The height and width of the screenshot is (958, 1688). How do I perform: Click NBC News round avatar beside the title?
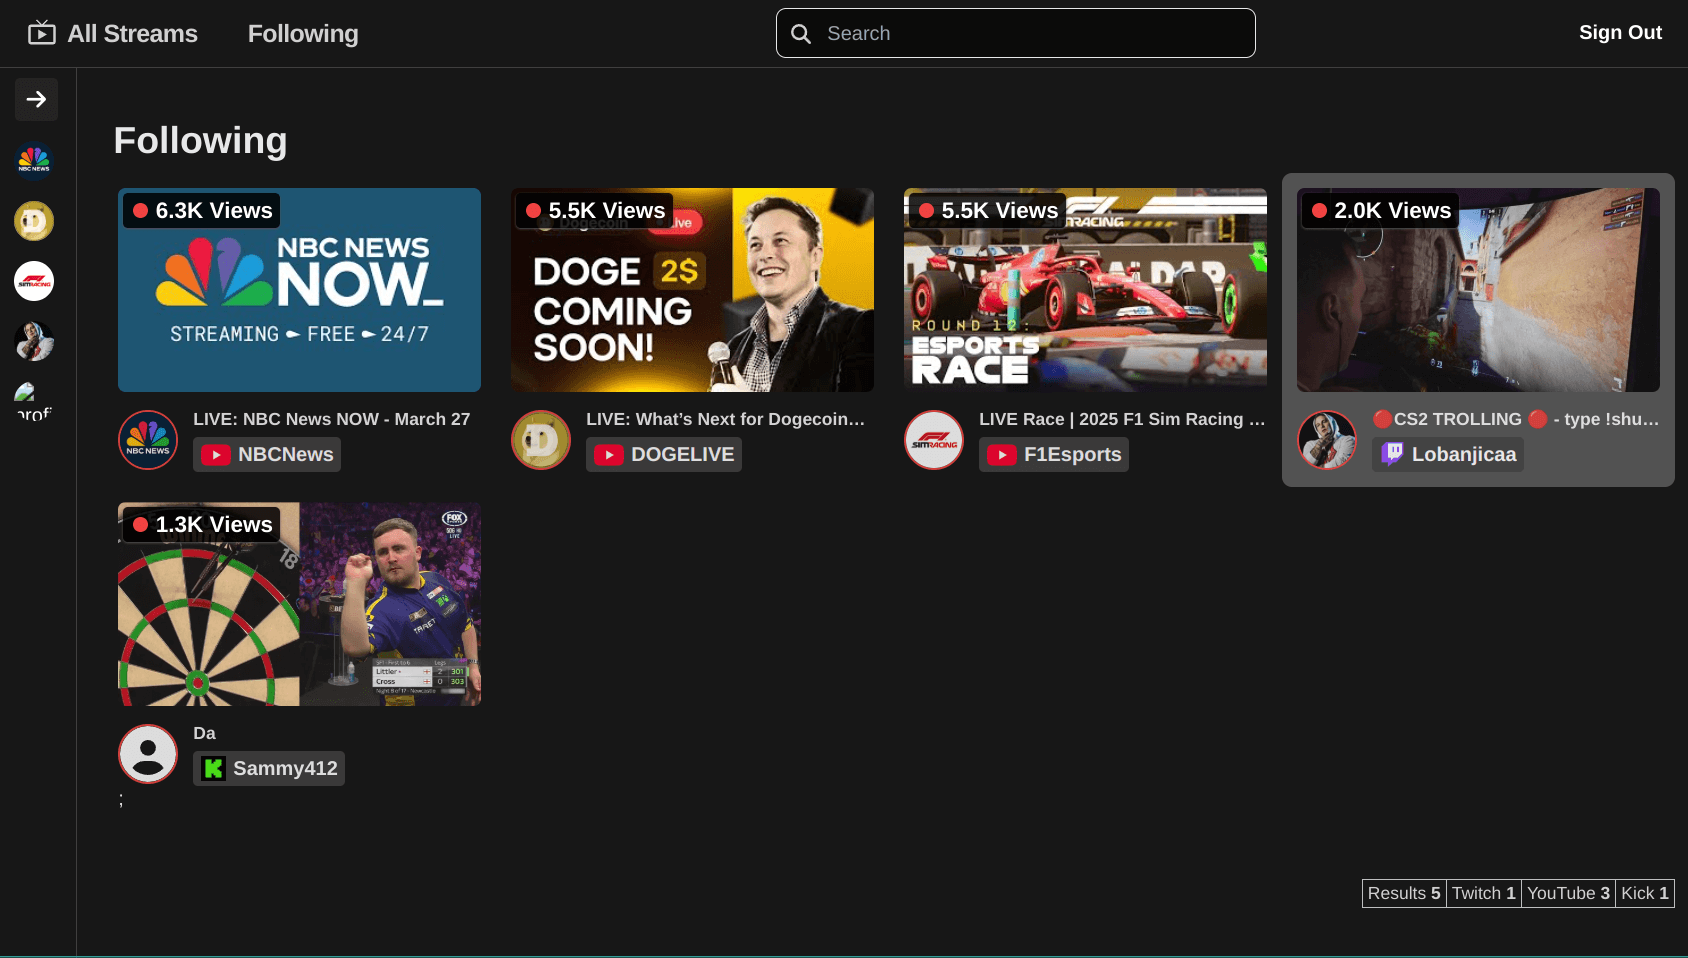[x=148, y=440]
